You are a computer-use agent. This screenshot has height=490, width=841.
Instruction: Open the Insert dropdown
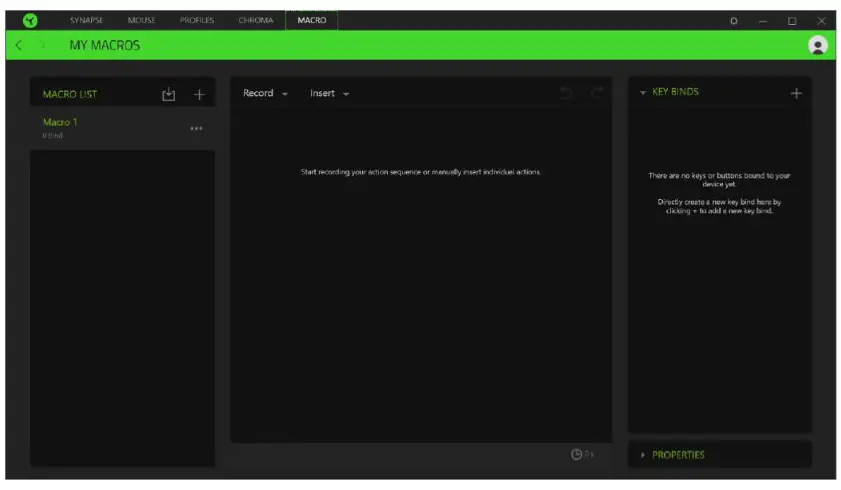[x=329, y=93]
